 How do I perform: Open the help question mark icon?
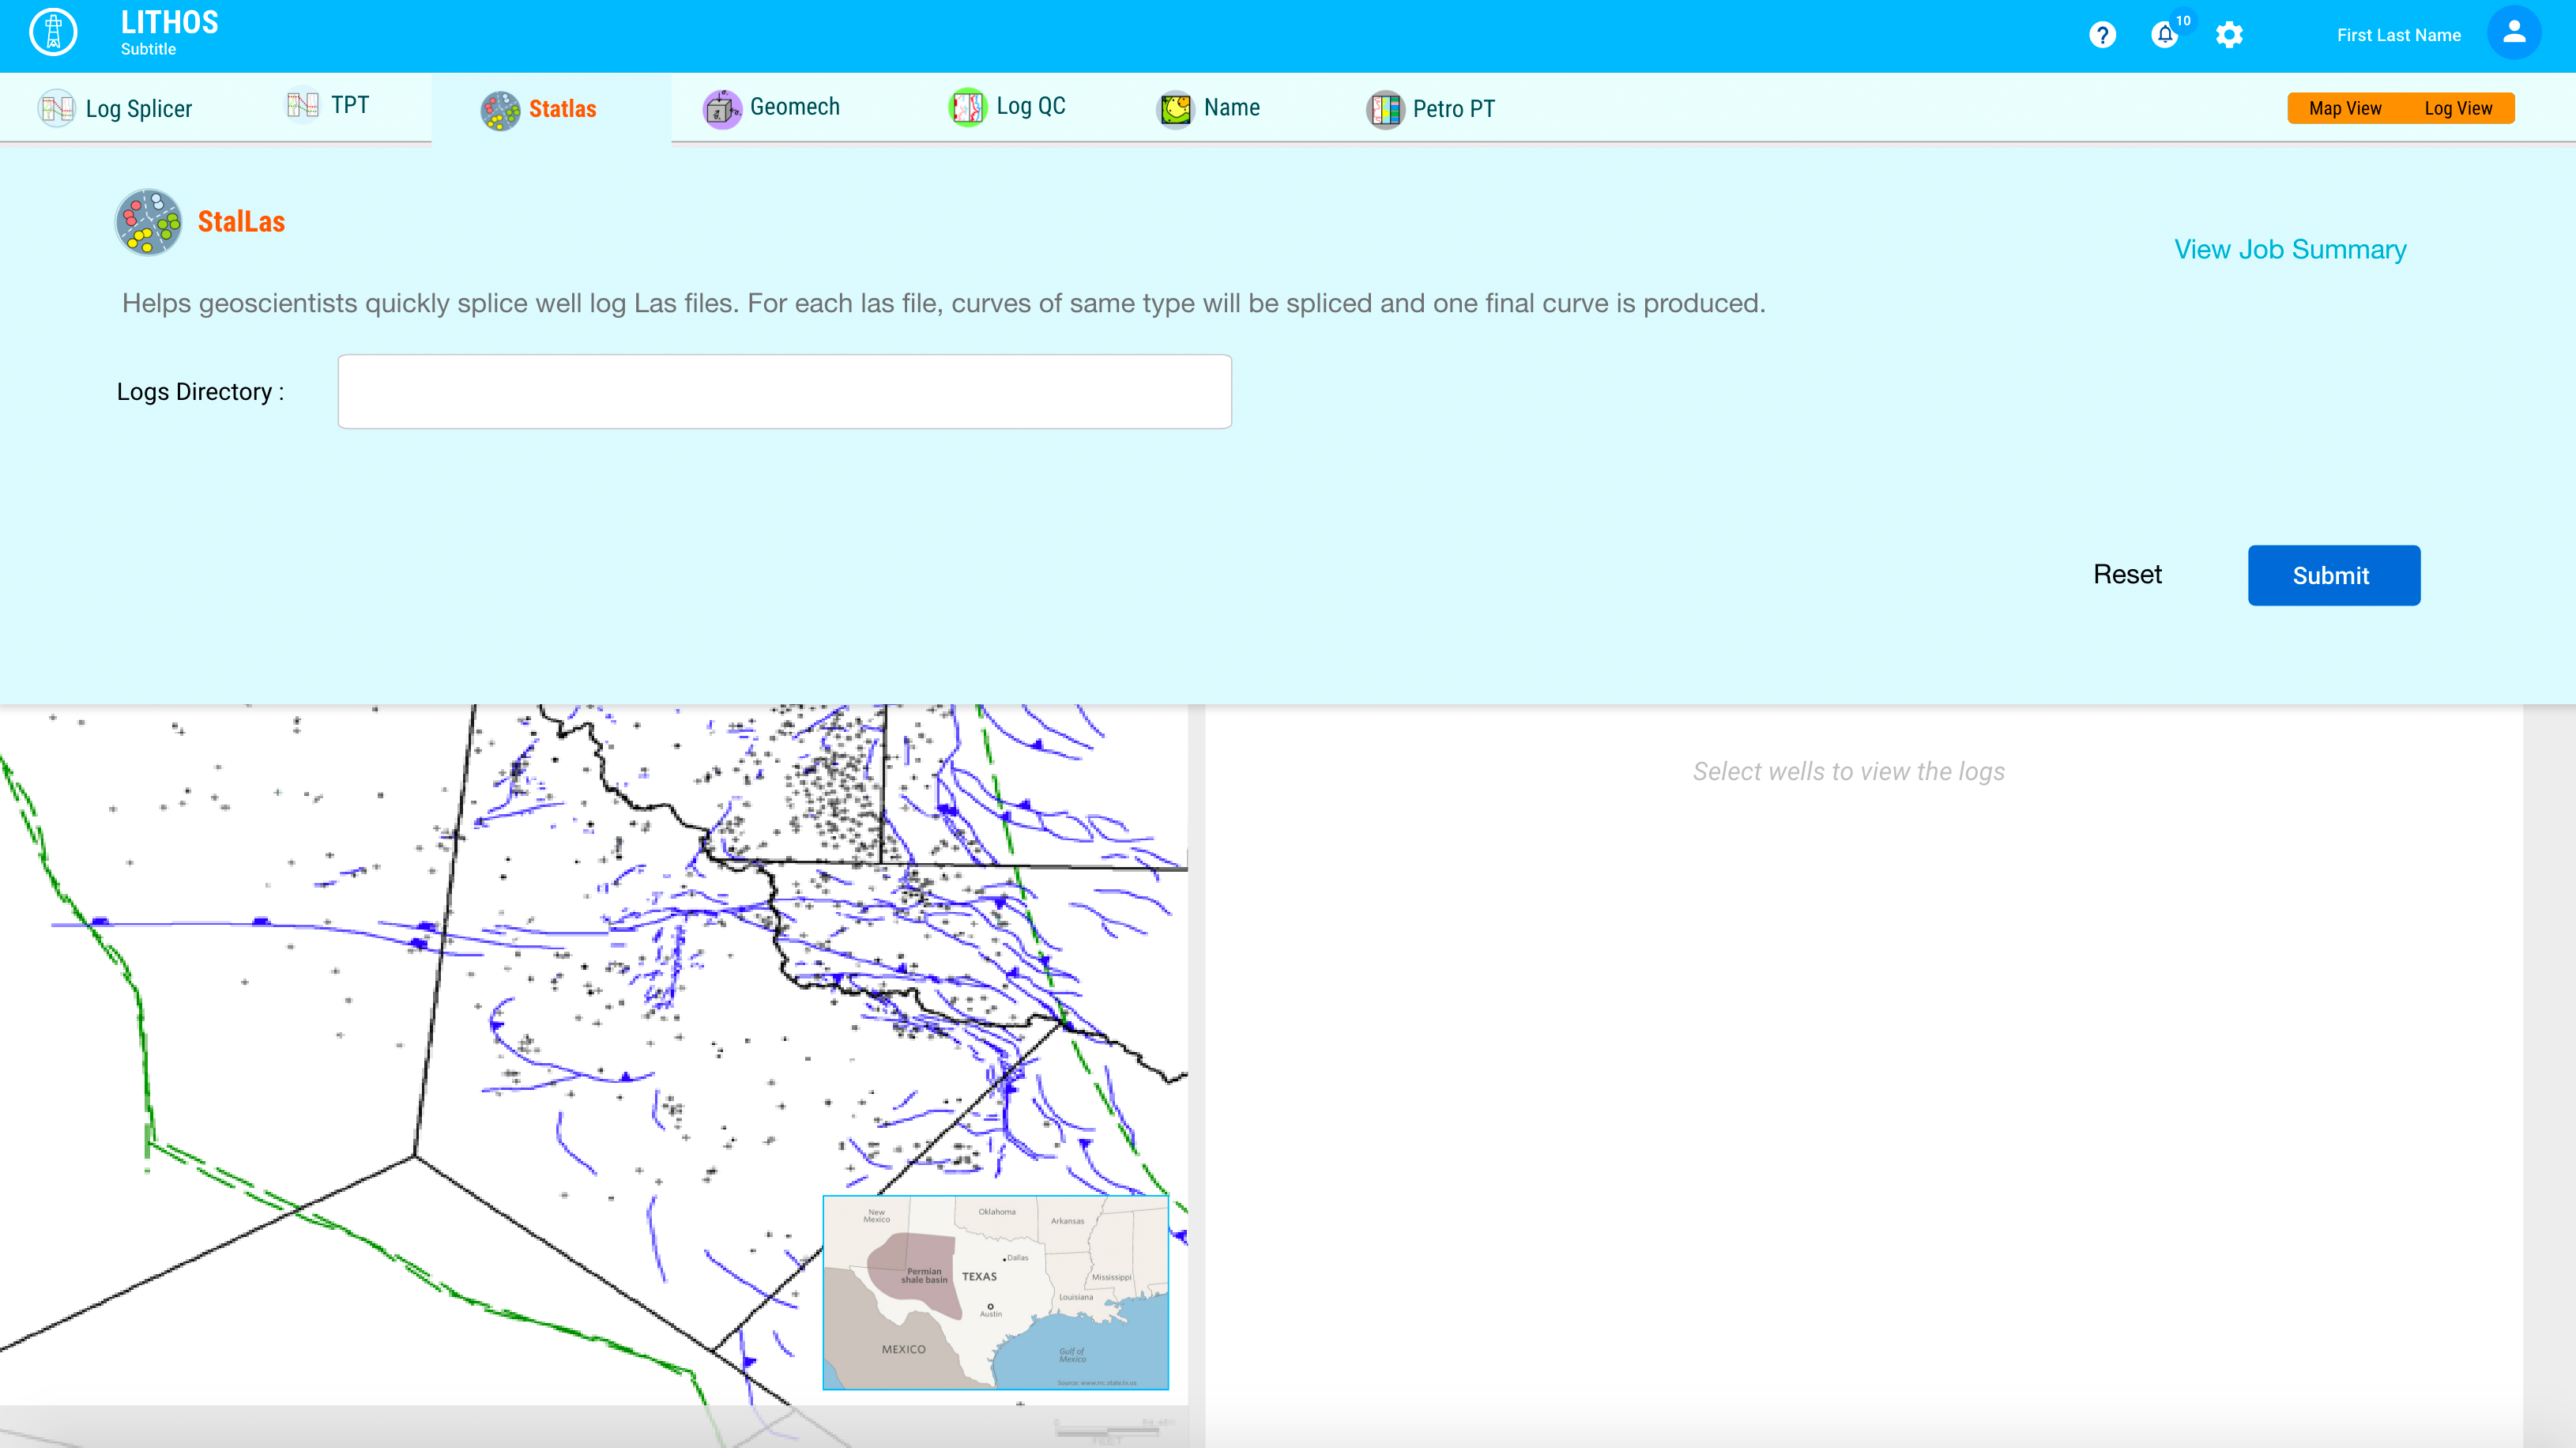click(2102, 35)
